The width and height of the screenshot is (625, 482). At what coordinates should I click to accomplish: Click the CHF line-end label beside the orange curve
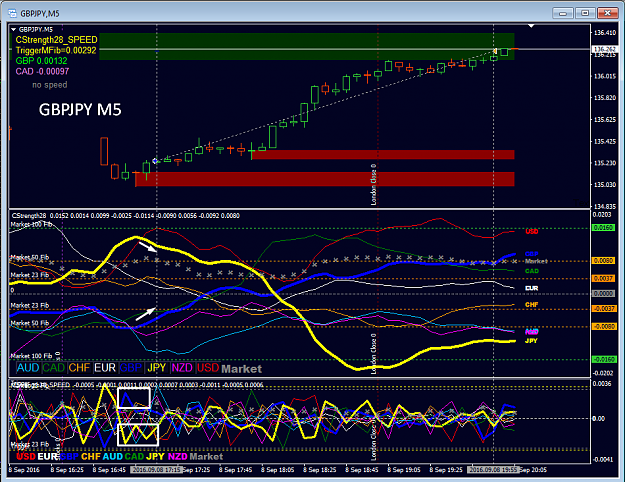pos(532,305)
